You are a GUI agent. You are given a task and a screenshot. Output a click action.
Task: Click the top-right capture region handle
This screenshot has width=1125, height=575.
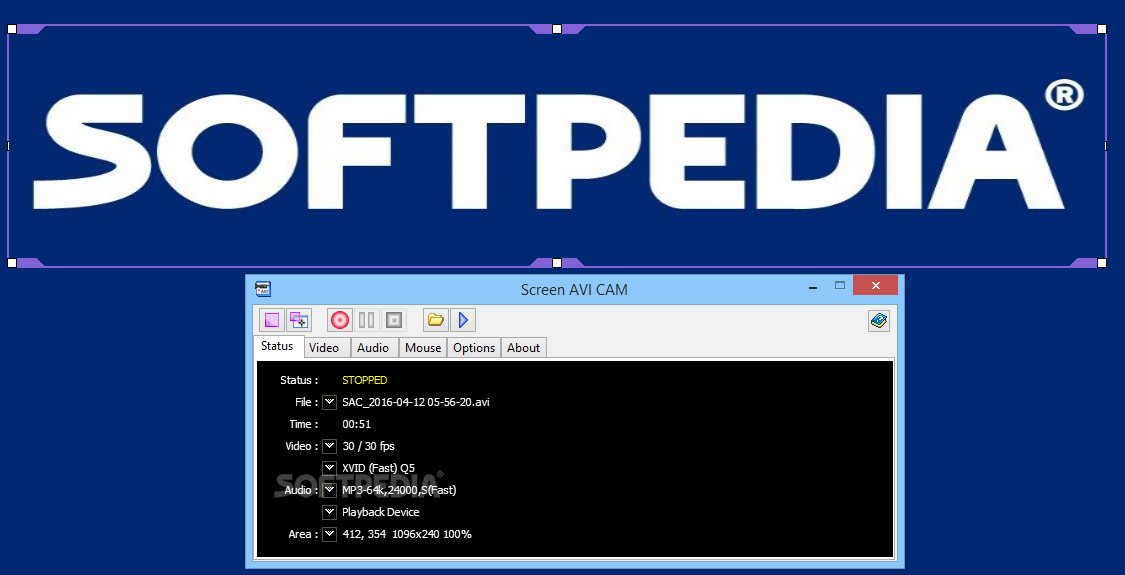tap(1102, 29)
